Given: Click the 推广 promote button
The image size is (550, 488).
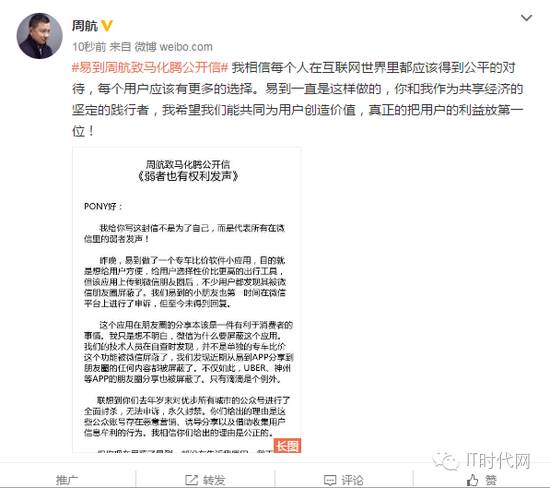Looking at the screenshot, I should [x=67, y=480].
